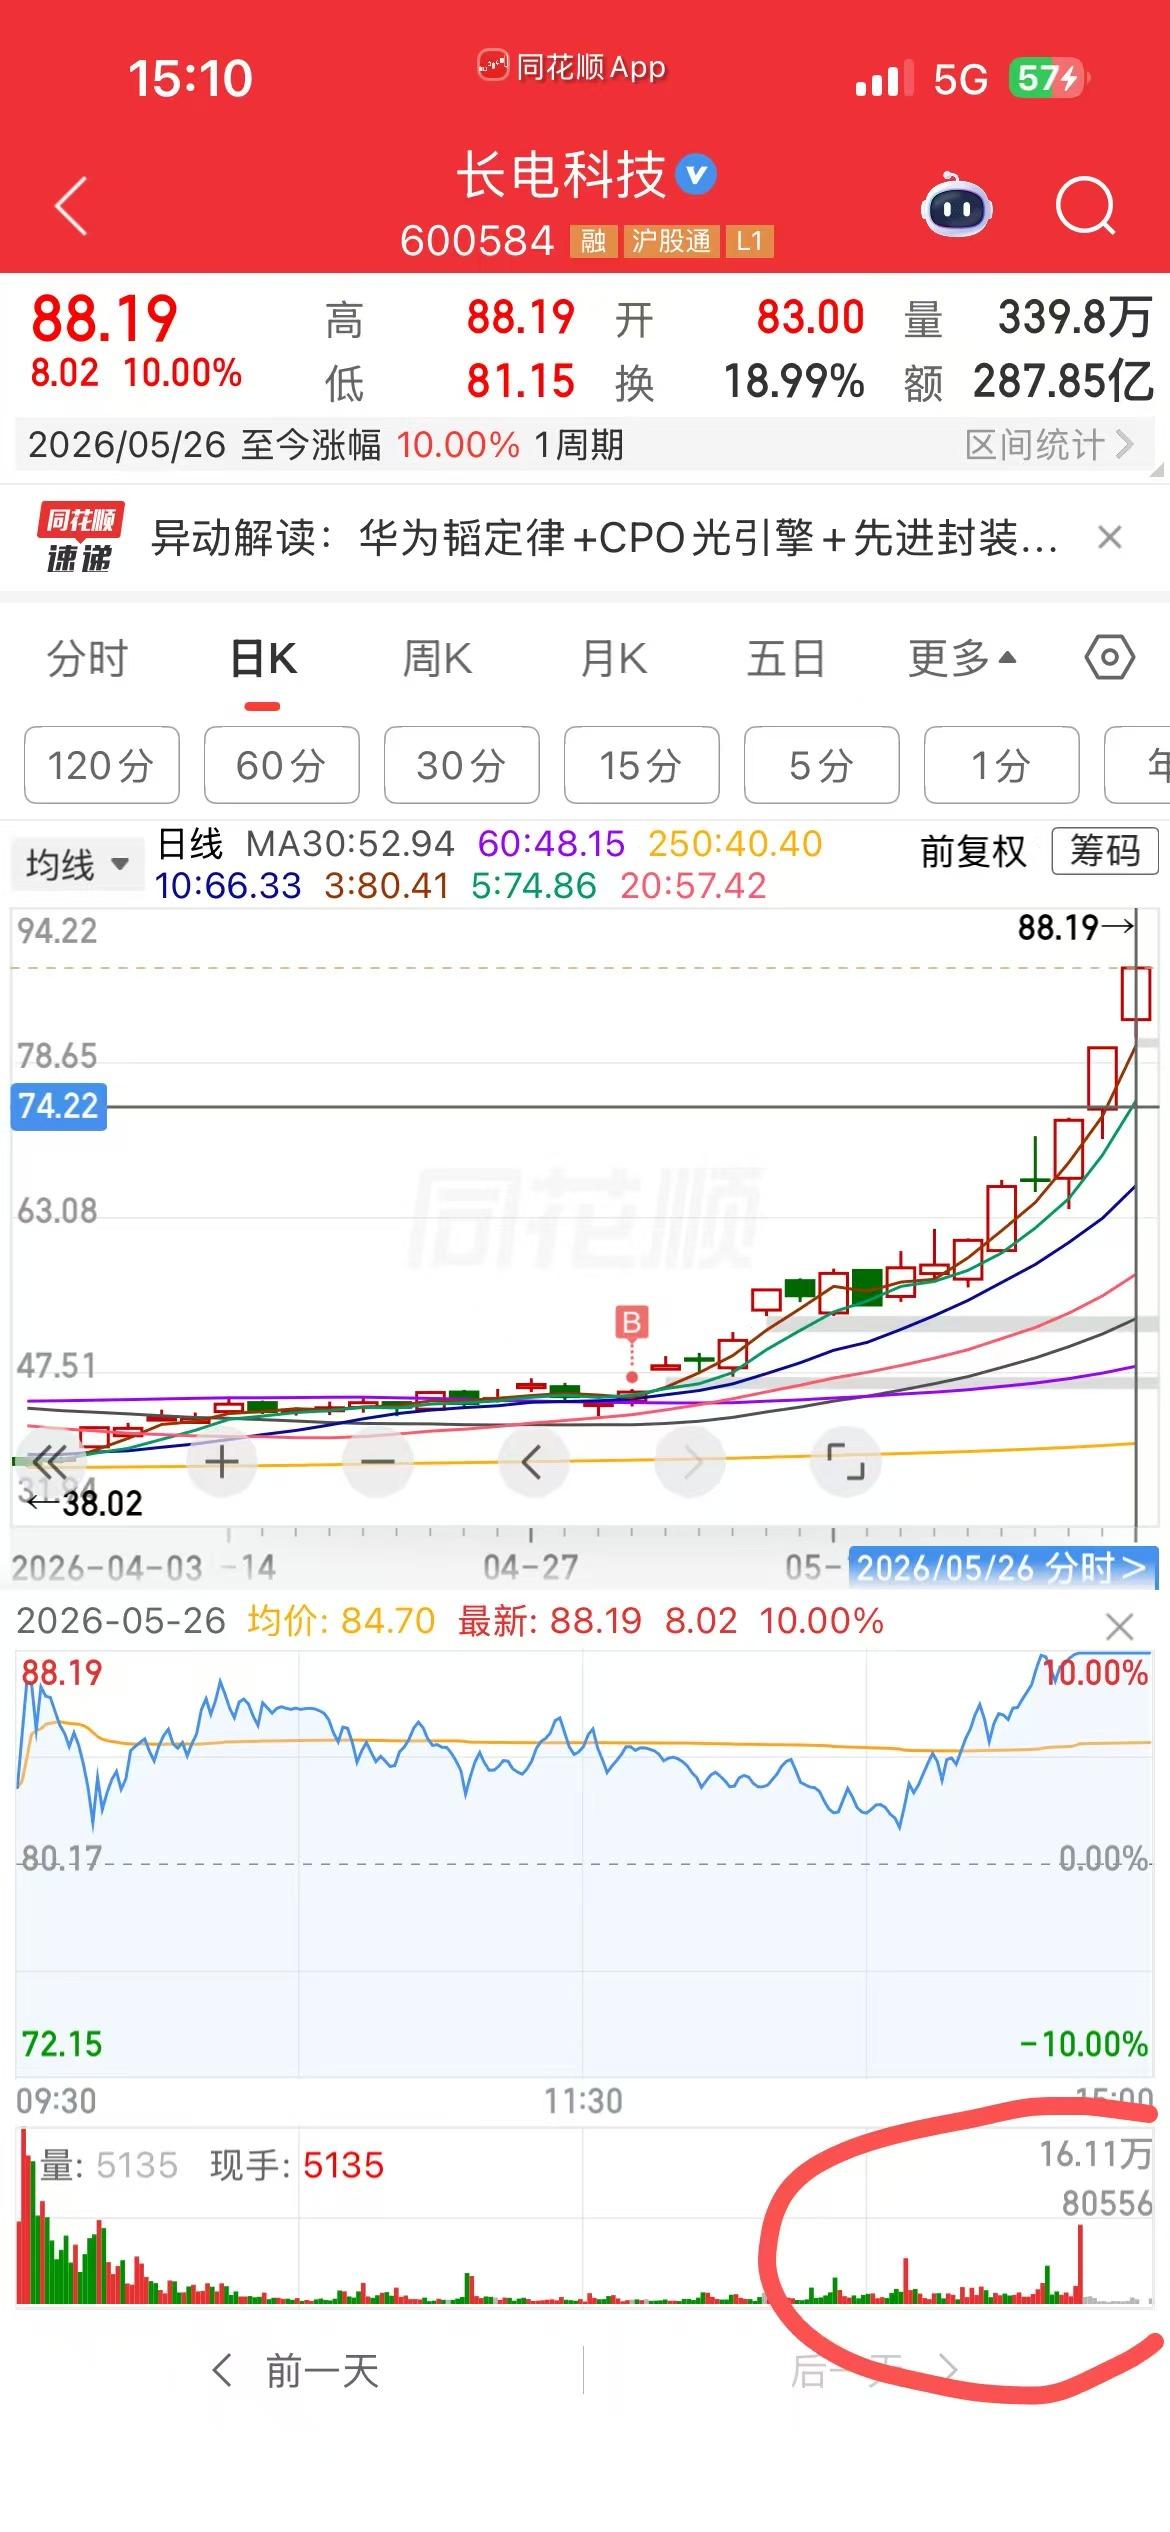Close the 异动解读 news banner

pyautogui.click(x=1109, y=538)
